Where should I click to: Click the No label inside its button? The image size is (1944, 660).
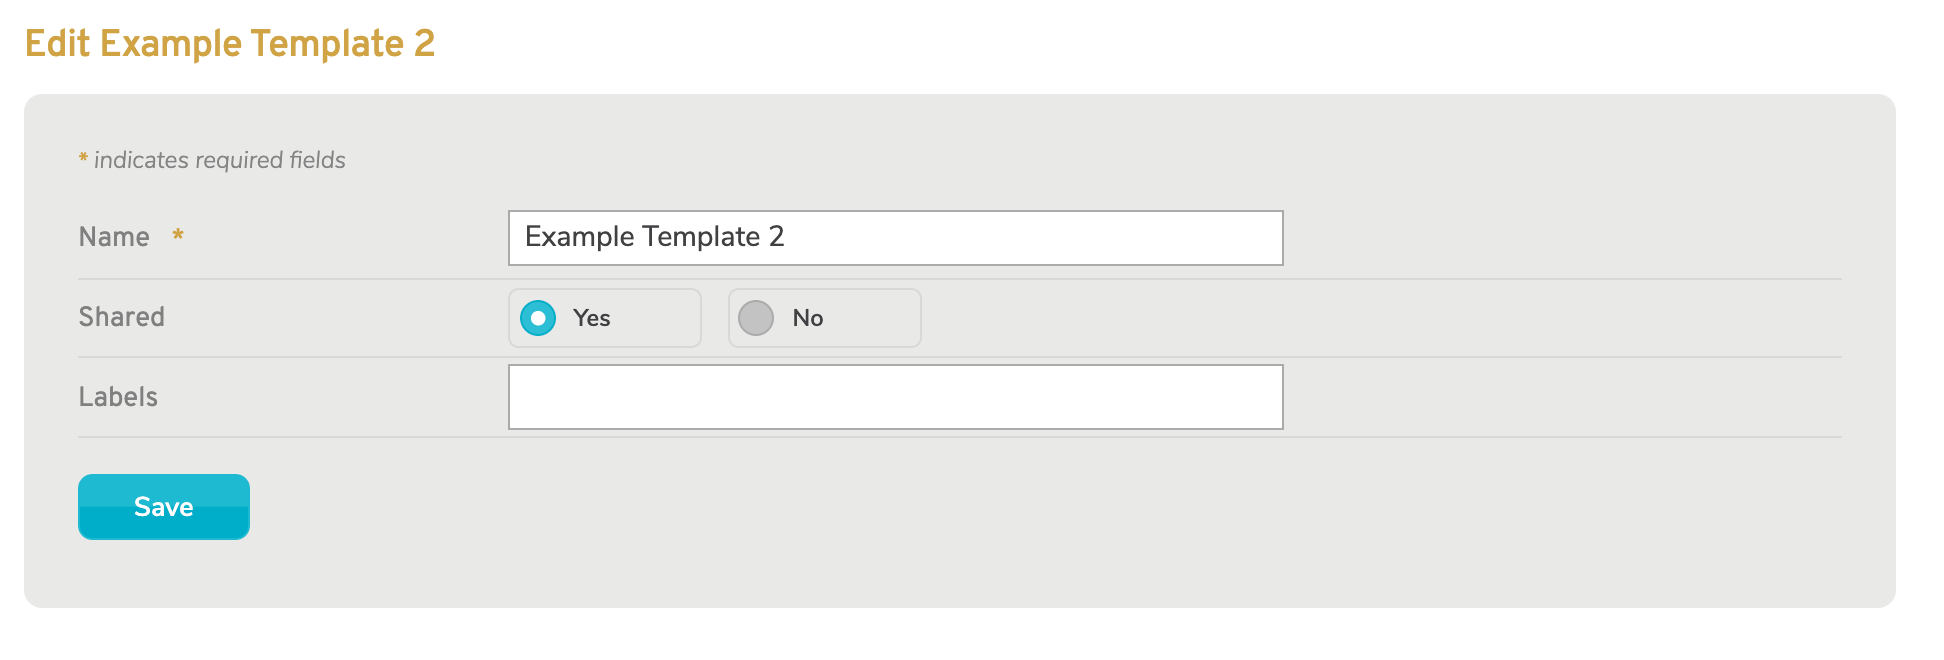click(808, 318)
